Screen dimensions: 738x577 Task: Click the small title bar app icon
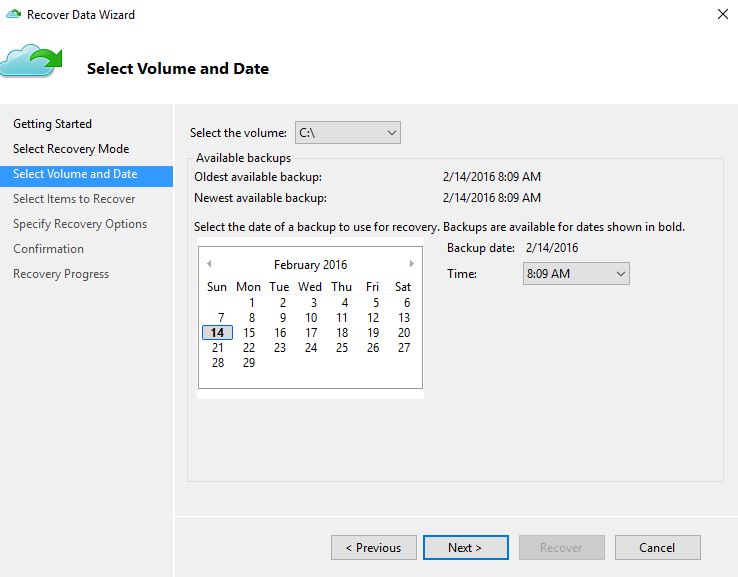14,14
